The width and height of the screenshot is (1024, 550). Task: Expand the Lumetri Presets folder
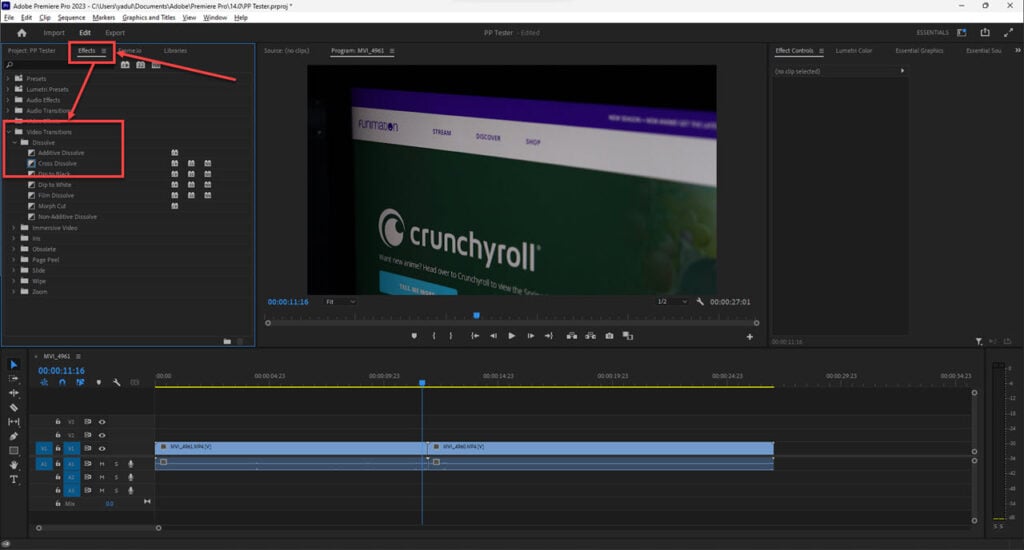pyautogui.click(x=8, y=89)
